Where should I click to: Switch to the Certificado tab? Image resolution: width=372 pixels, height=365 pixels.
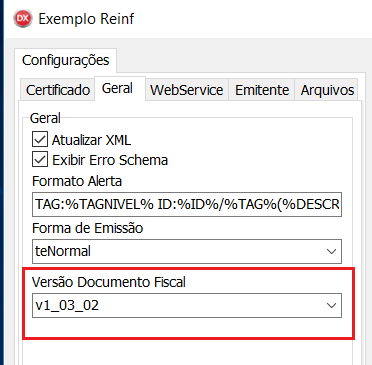point(58,90)
